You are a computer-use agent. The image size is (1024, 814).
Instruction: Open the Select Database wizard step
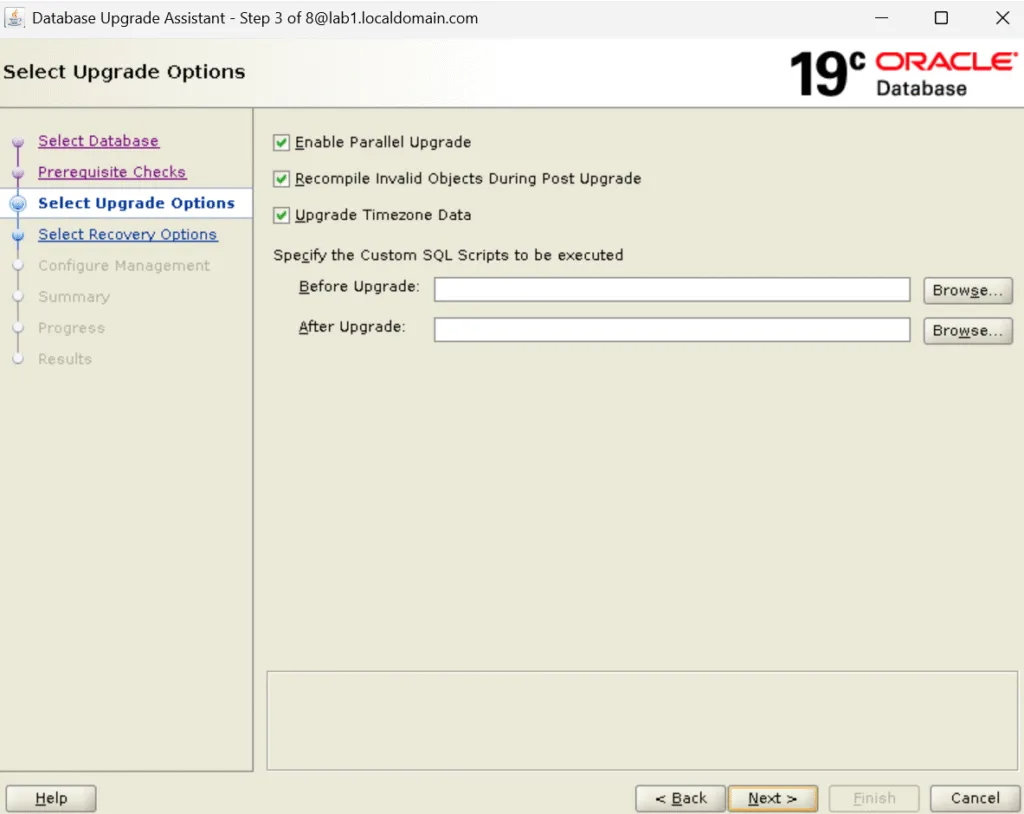coord(98,141)
